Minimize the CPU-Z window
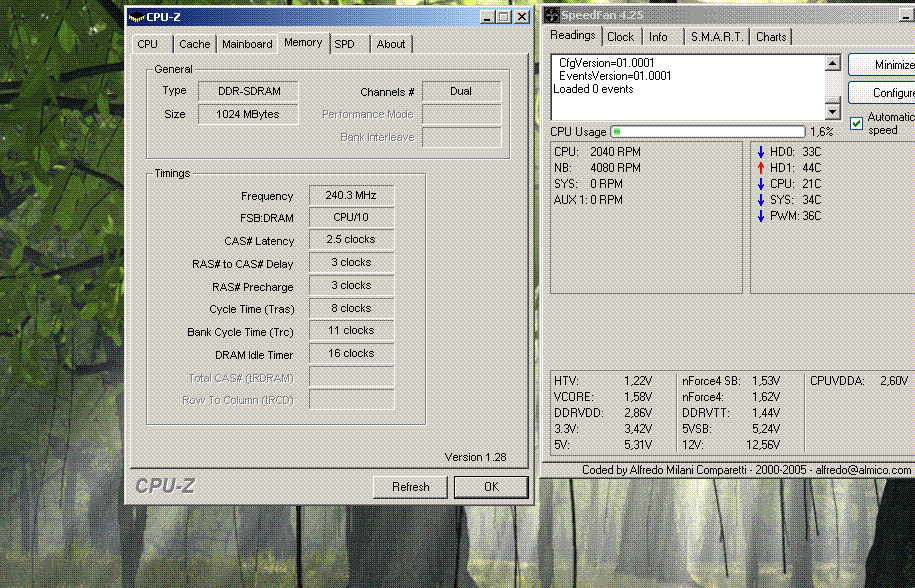Screen dimensions: 915x588 point(487,17)
